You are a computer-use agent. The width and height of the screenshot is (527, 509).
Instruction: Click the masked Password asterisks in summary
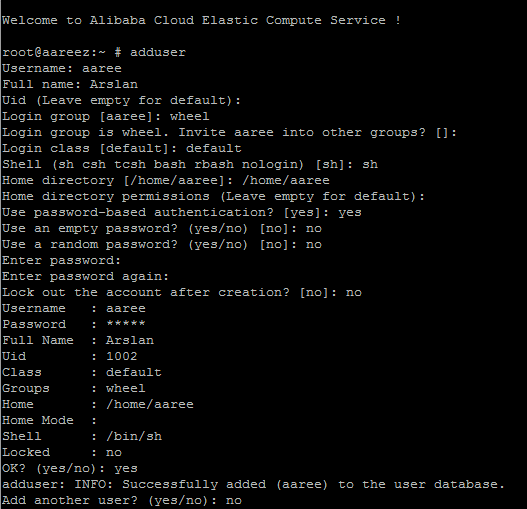pos(126,324)
